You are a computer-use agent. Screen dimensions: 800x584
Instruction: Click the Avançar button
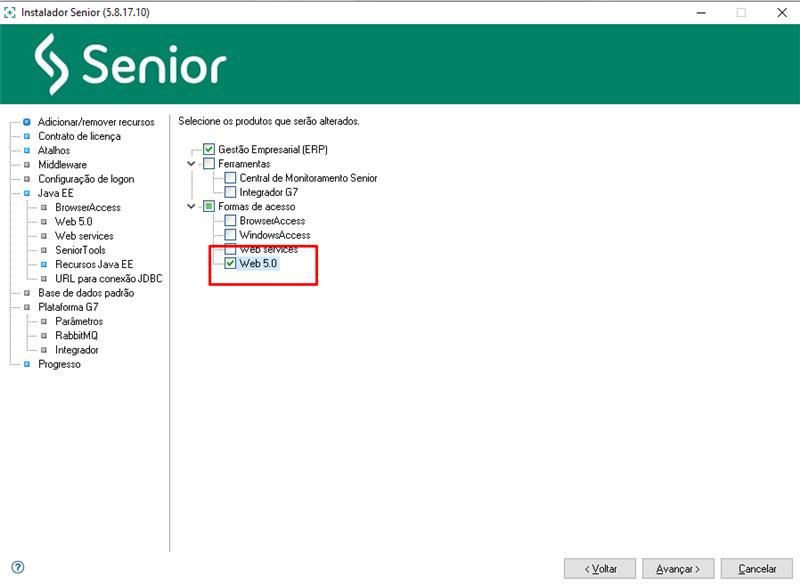[x=678, y=569]
